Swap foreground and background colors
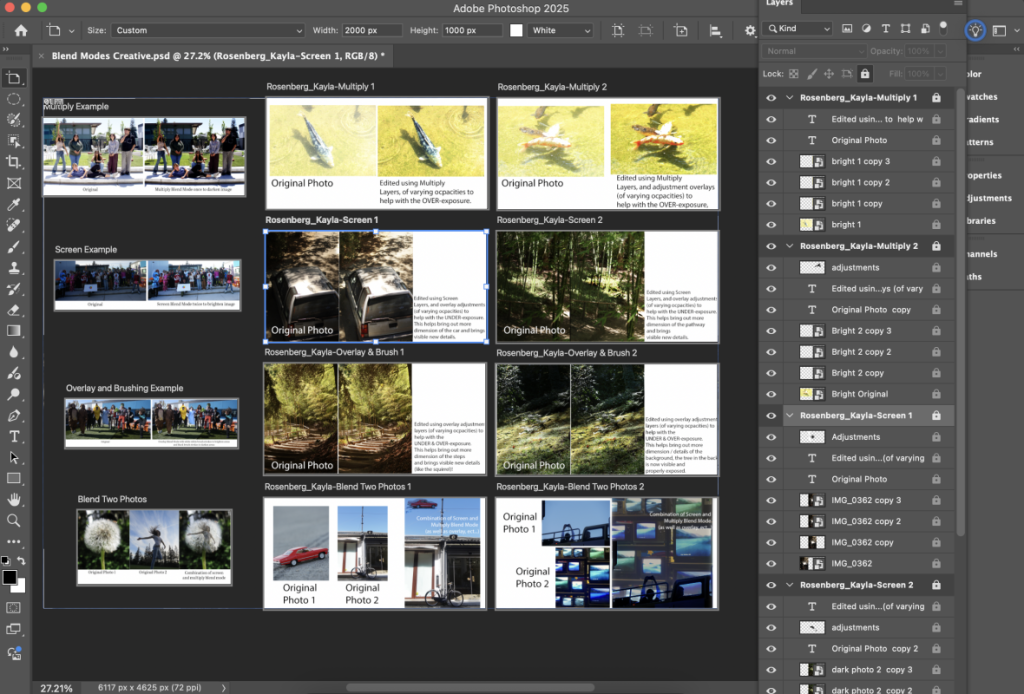1024x694 pixels. point(21,561)
